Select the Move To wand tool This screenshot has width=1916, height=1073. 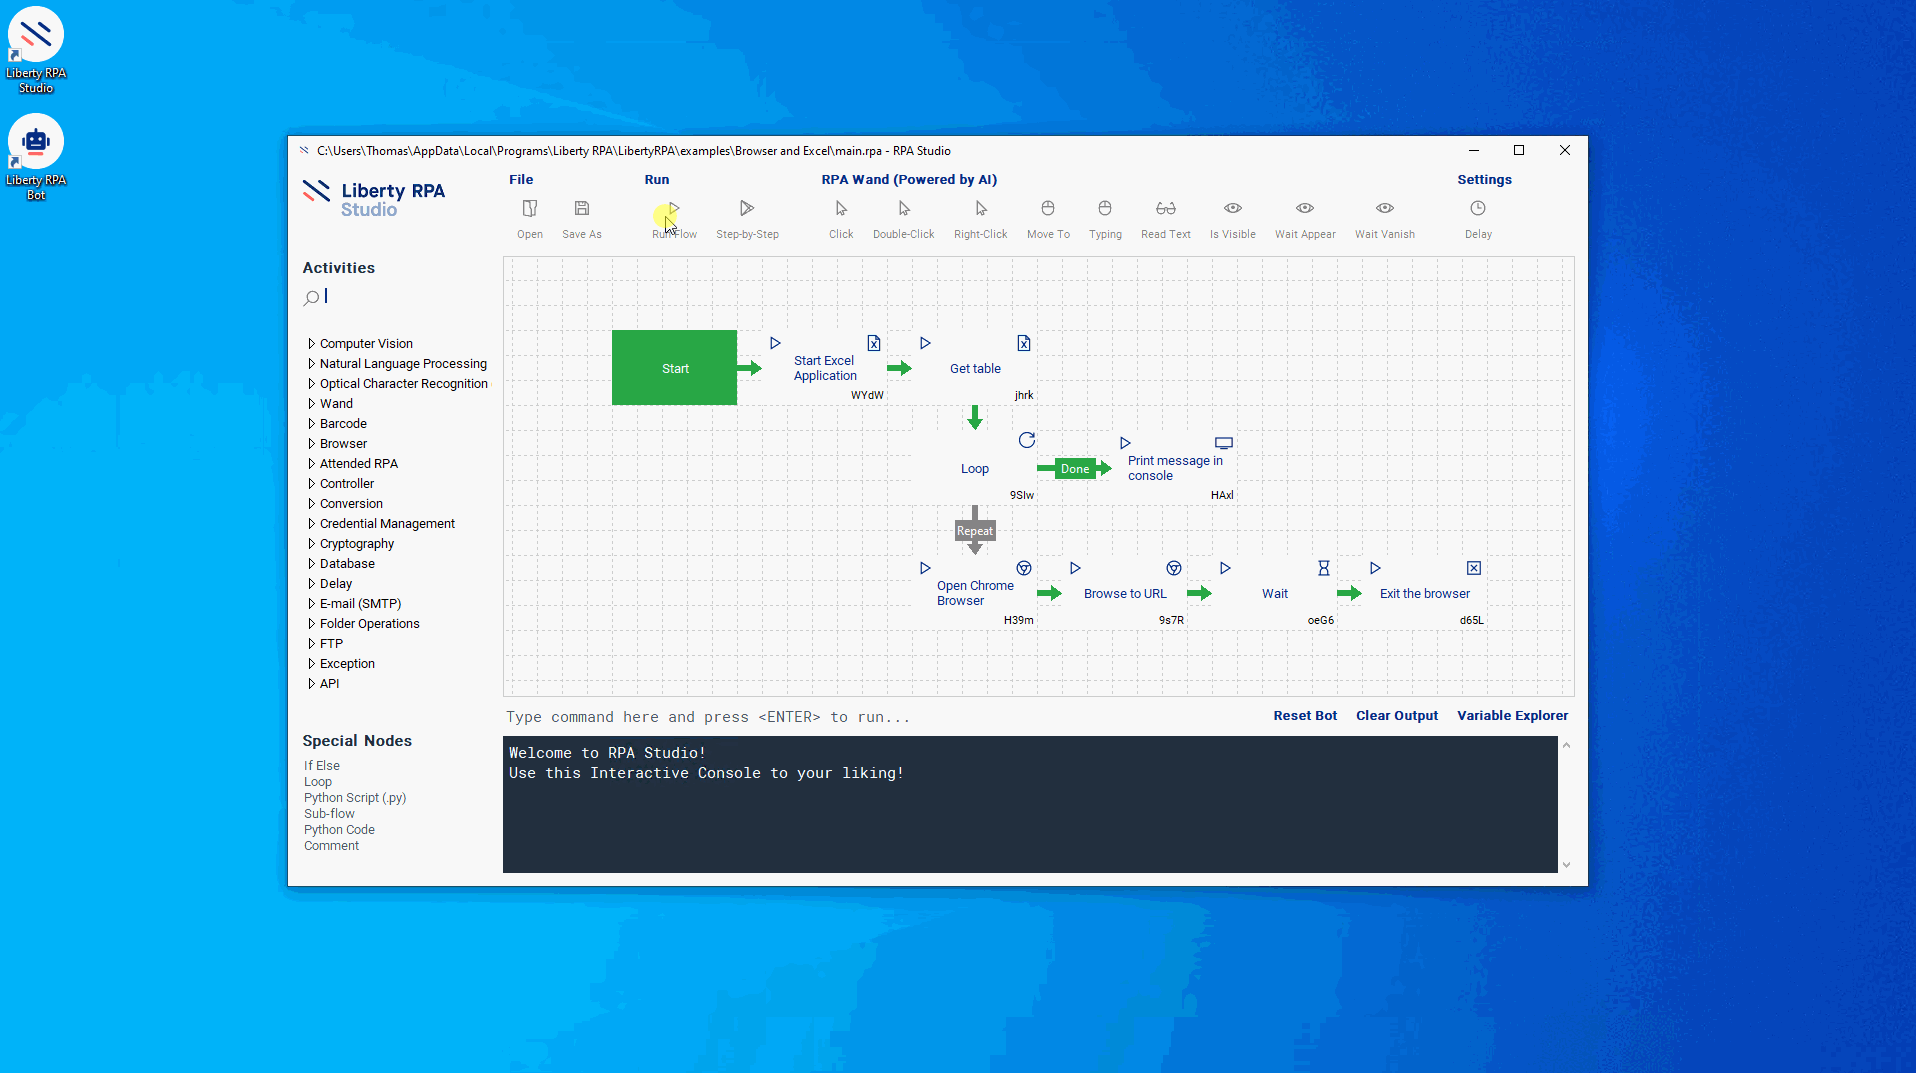[1047, 209]
